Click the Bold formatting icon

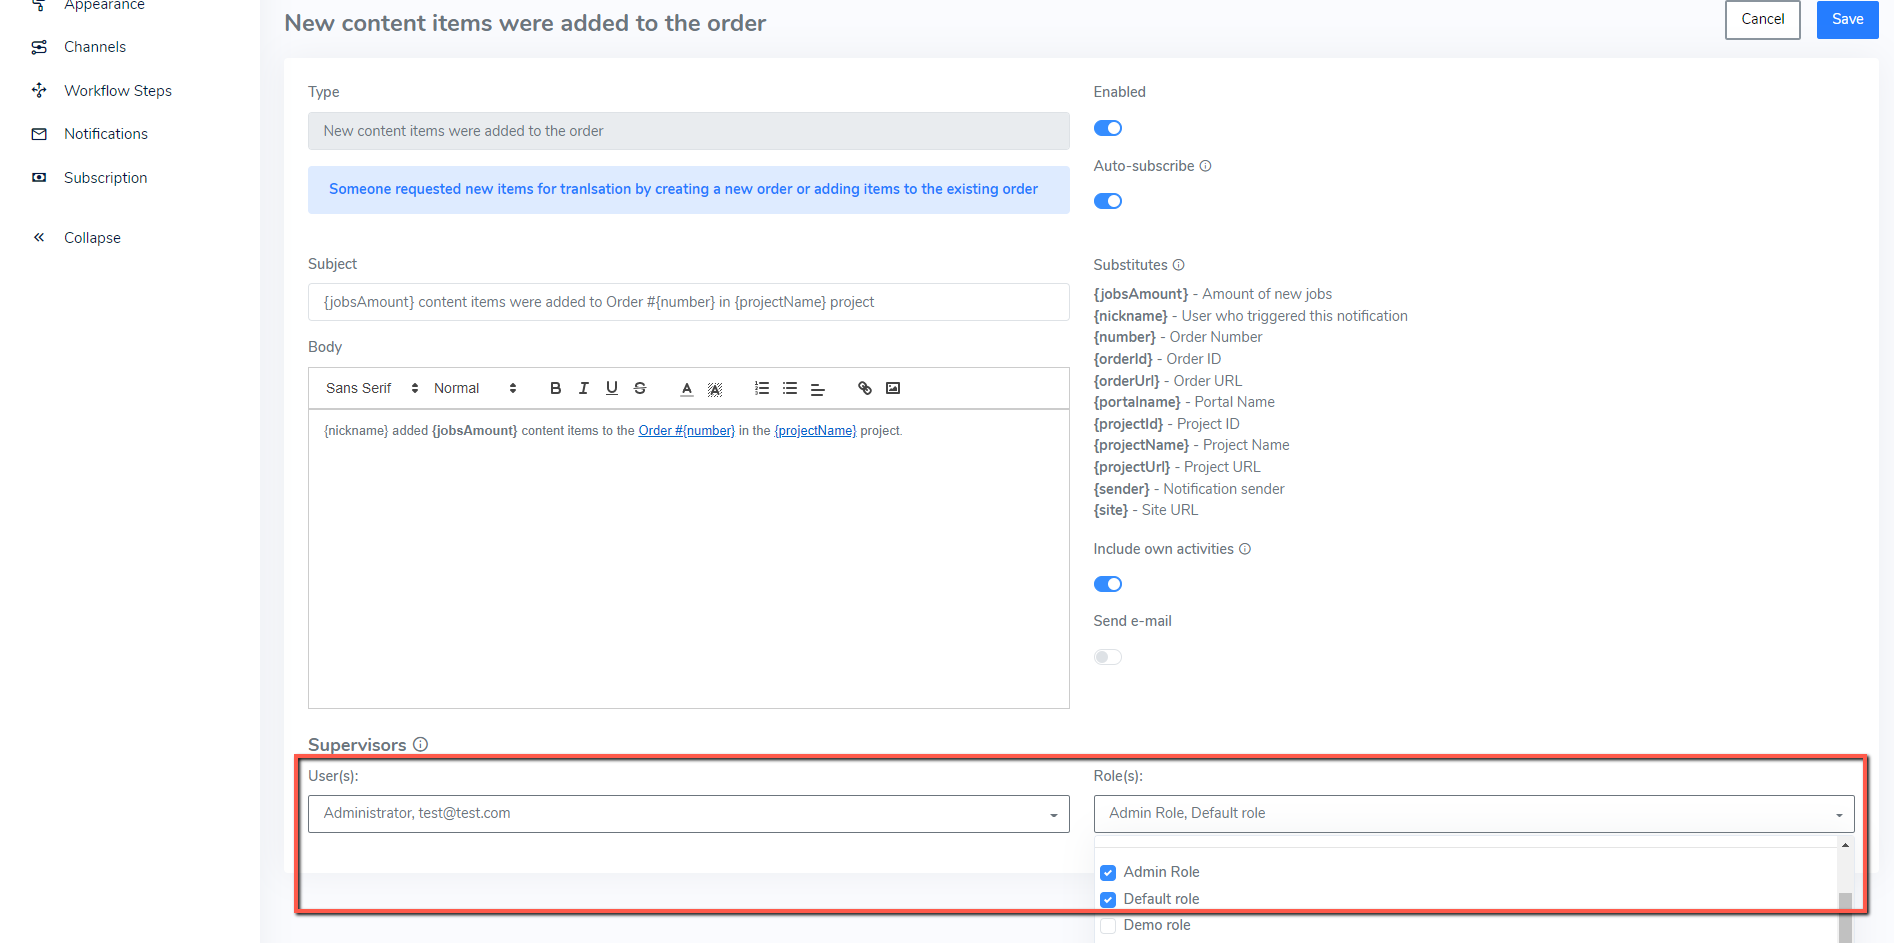[x=556, y=388]
